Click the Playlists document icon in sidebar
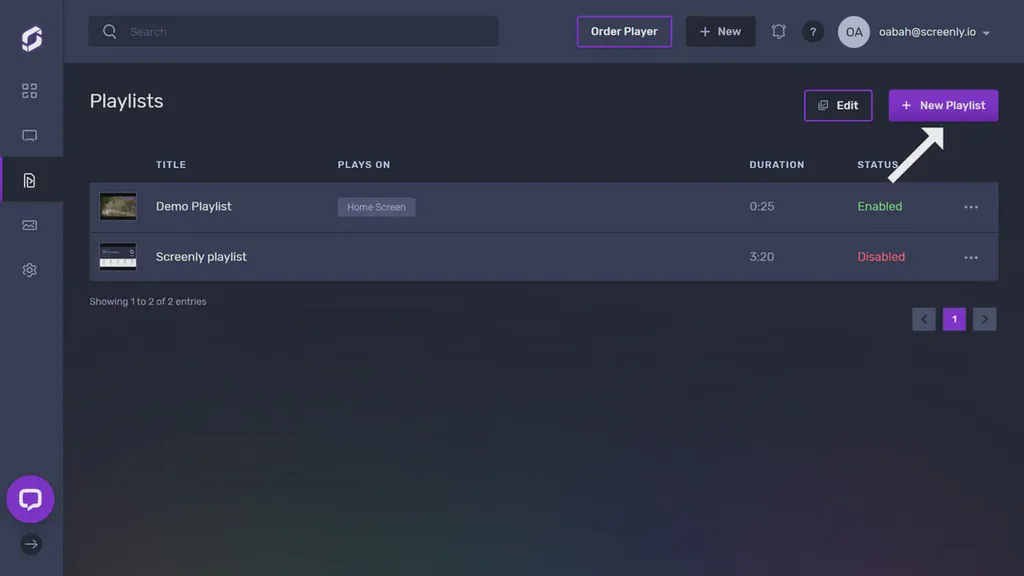Screen dimensions: 1024x576 (x=29, y=180)
